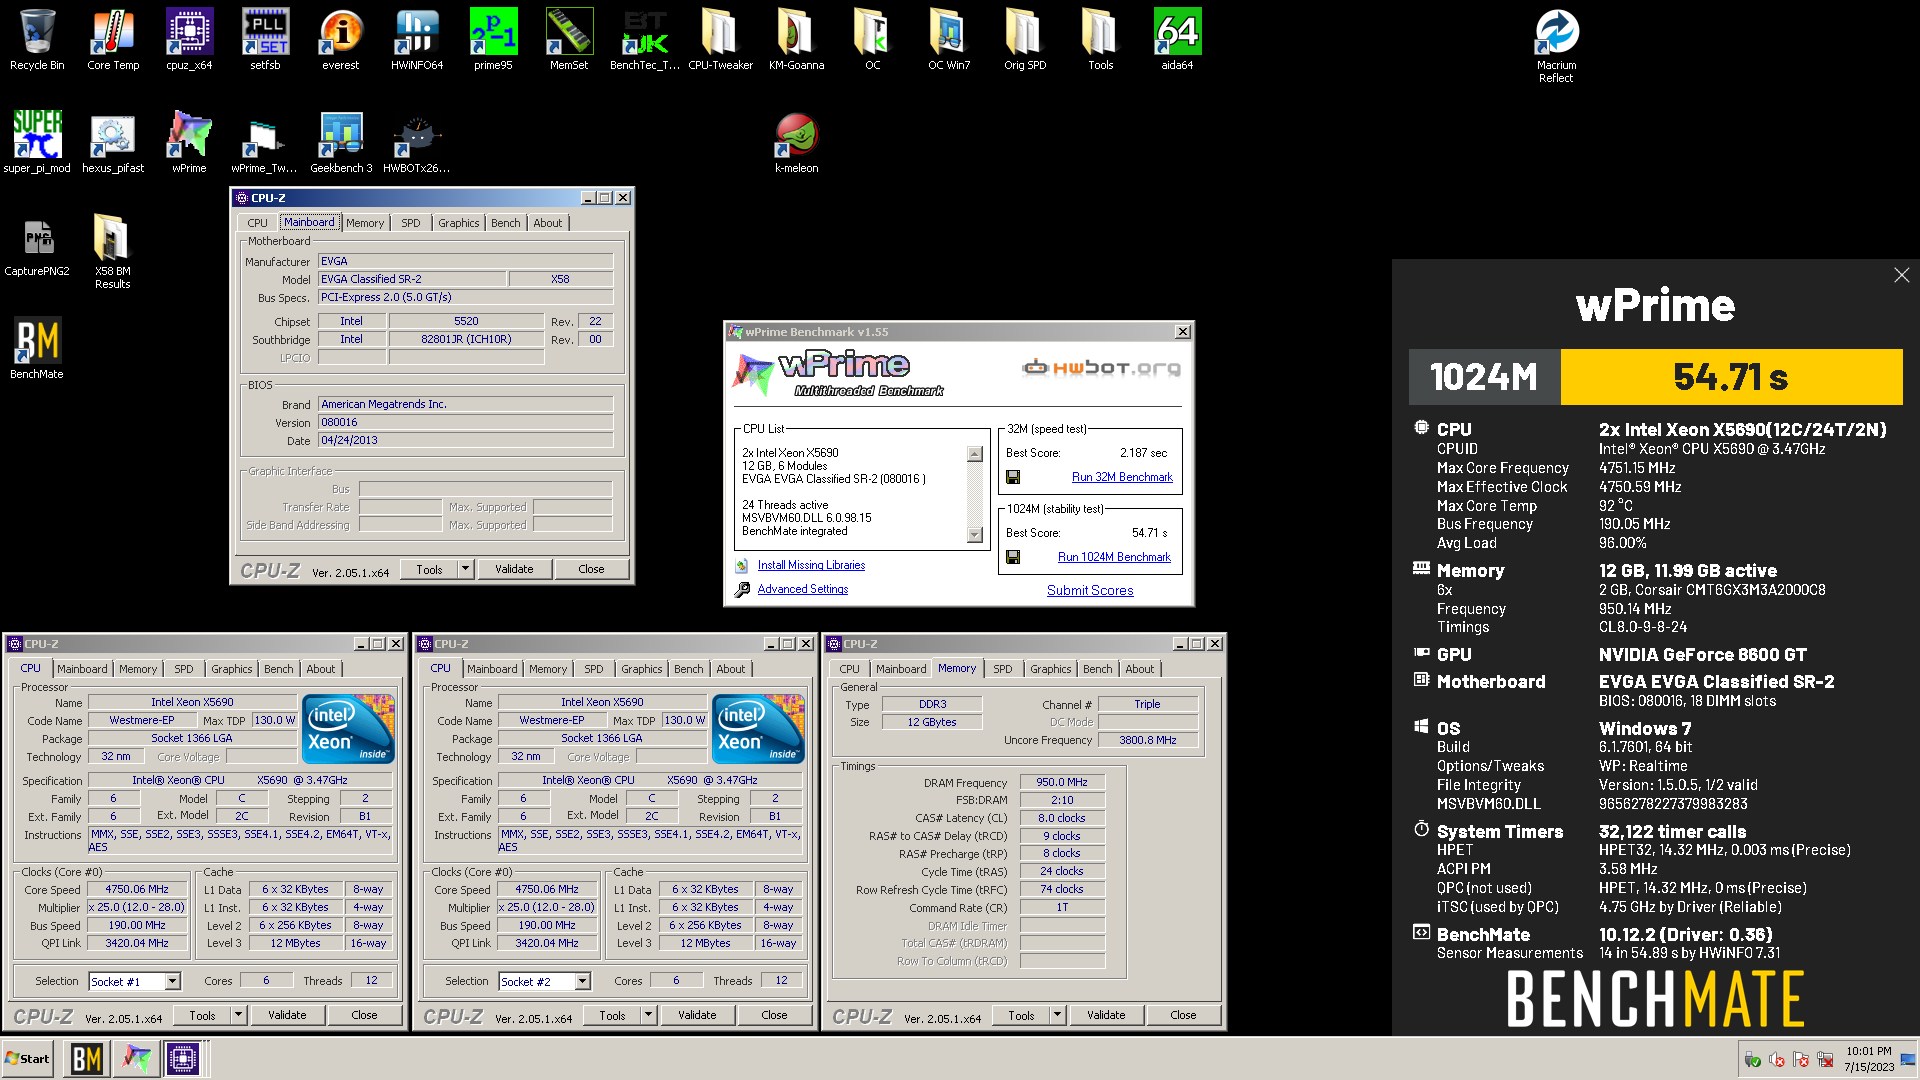The height and width of the screenshot is (1080, 1920).
Task: Open Macrium Reflect desktop shortcut
Action: pyautogui.click(x=1556, y=46)
